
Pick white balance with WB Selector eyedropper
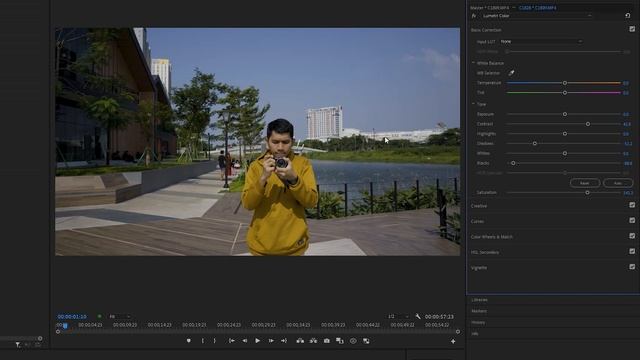pos(511,73)
